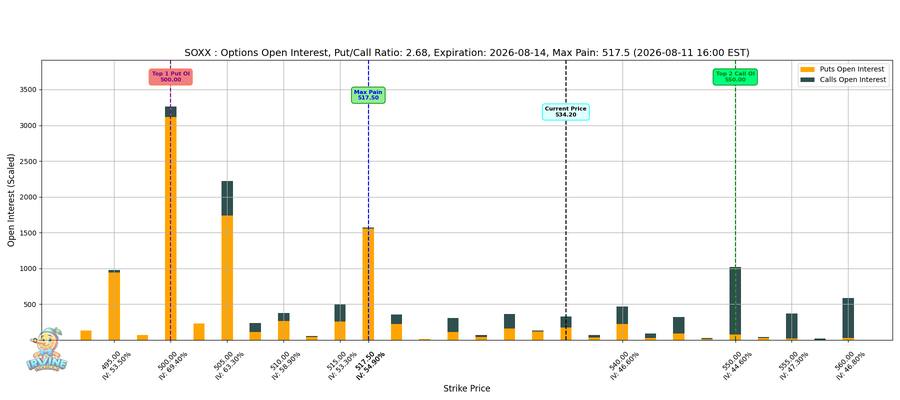Click the '555.00 IV: 47.30%' strike label
Screen dimensions: 900x400
coord(793,364)
